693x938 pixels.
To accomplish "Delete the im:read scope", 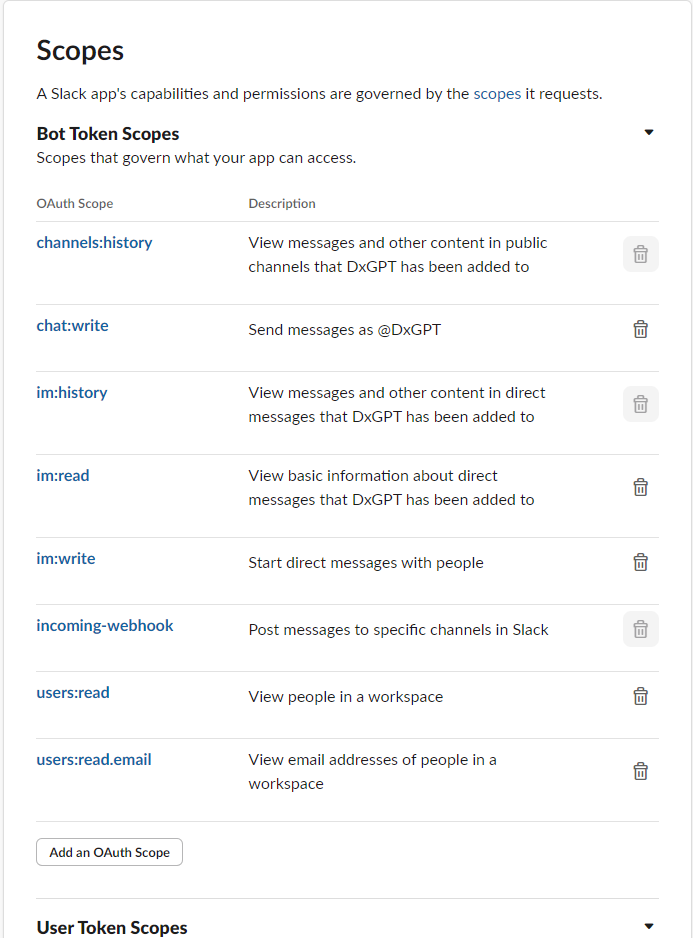I will click(641, 487).
